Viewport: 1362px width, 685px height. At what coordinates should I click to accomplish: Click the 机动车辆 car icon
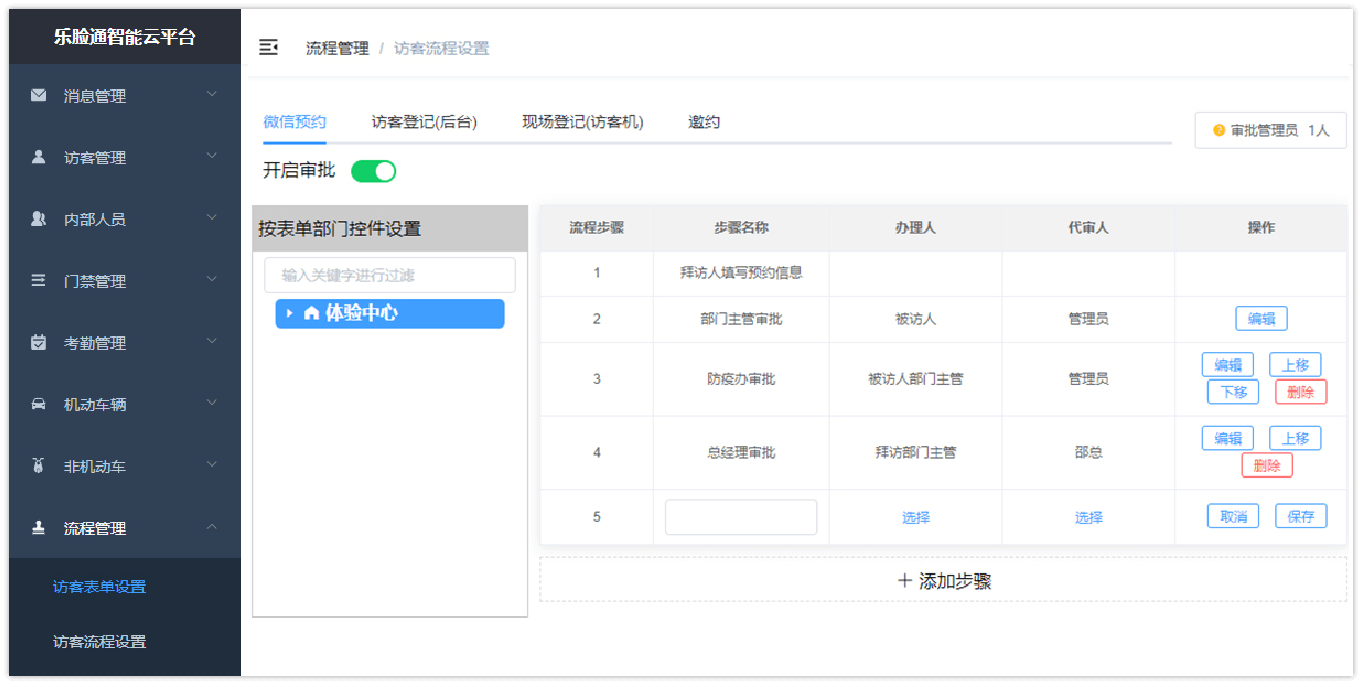pos(38,403)
